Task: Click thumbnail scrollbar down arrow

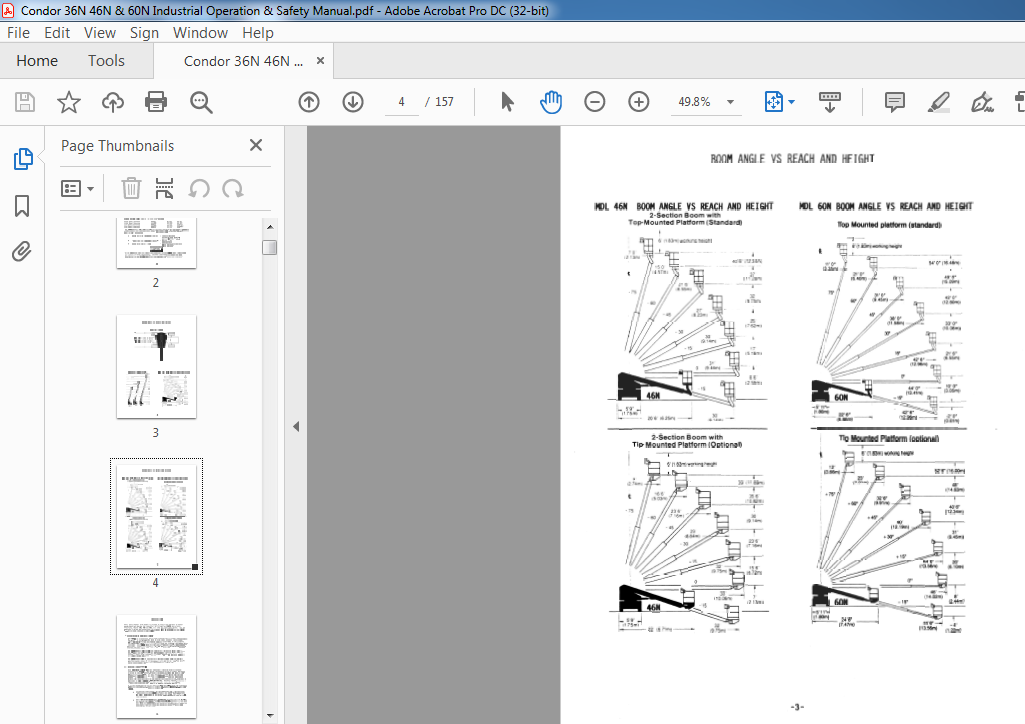Action: (x=269, y=716)
